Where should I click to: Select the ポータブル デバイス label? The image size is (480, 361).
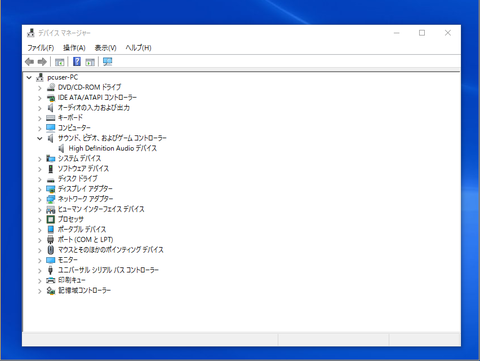tap(82, 229)
